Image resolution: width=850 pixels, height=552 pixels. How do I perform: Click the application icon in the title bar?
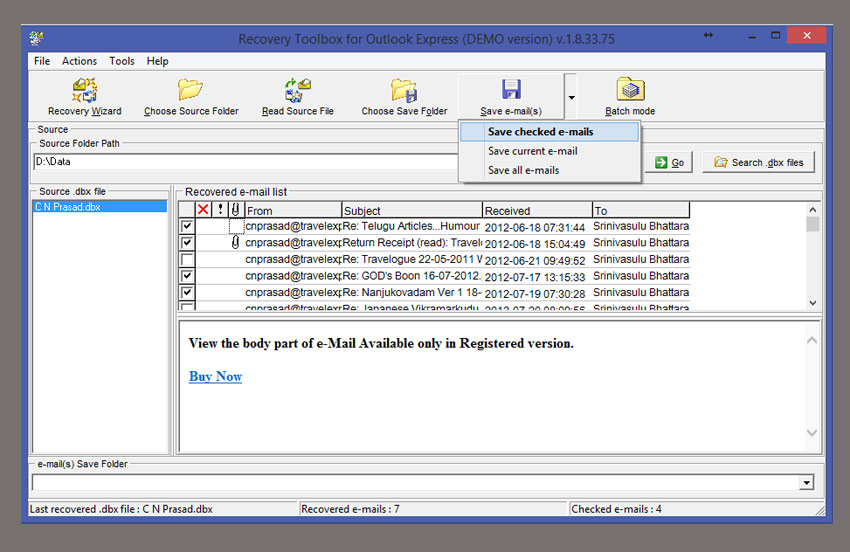coord(37,38)
